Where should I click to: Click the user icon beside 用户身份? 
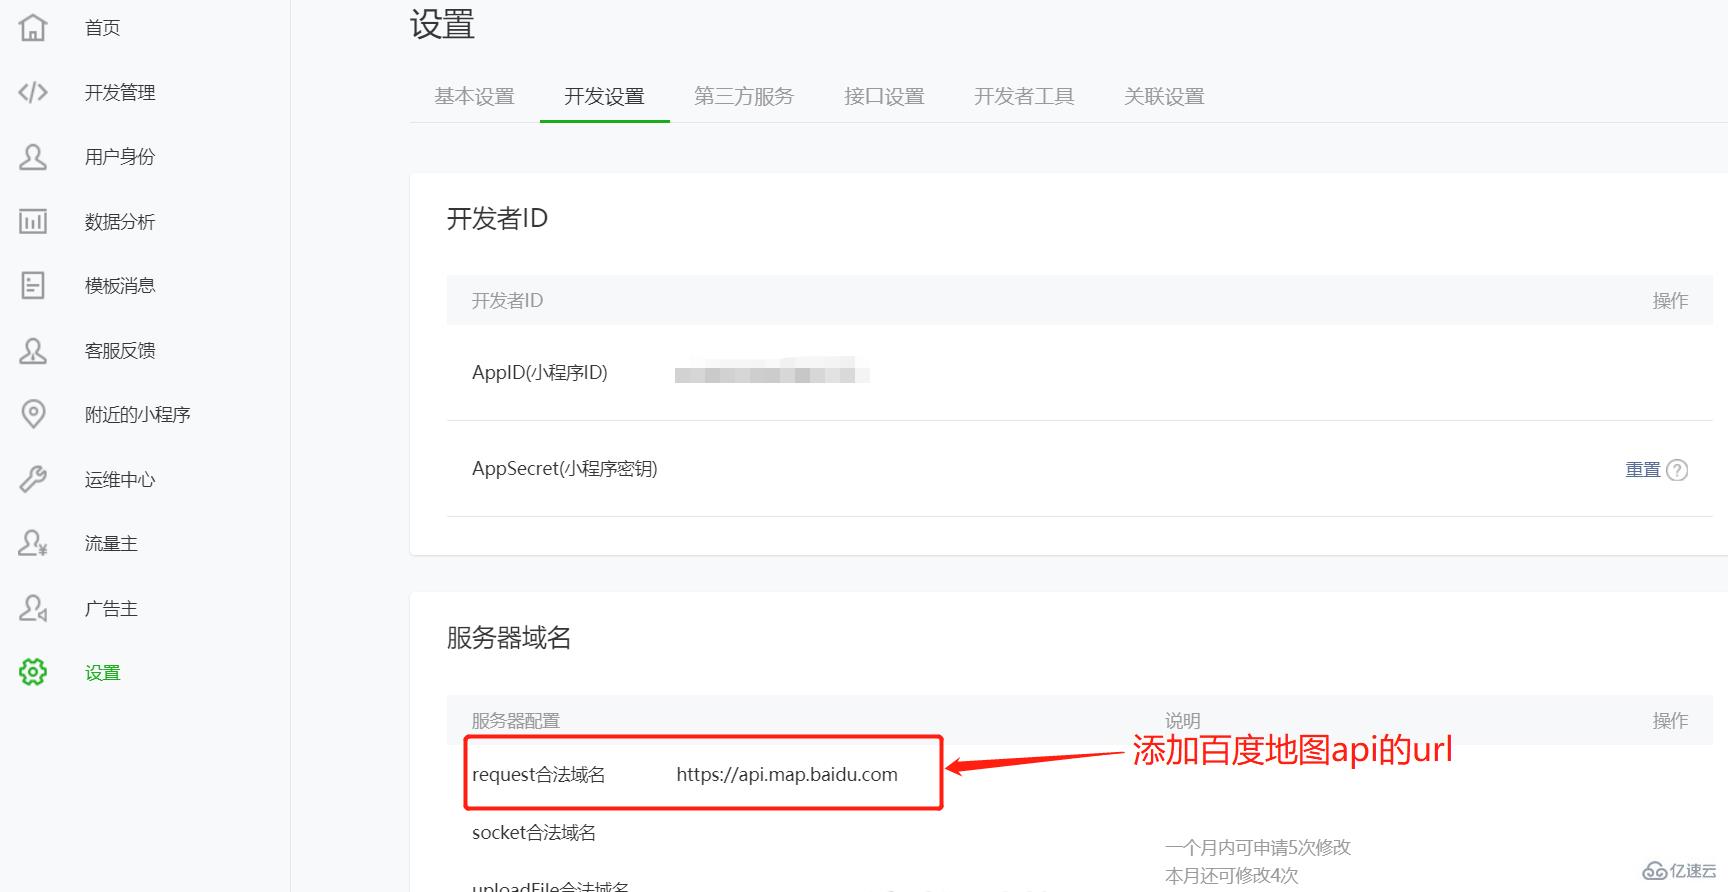[33, 157]
